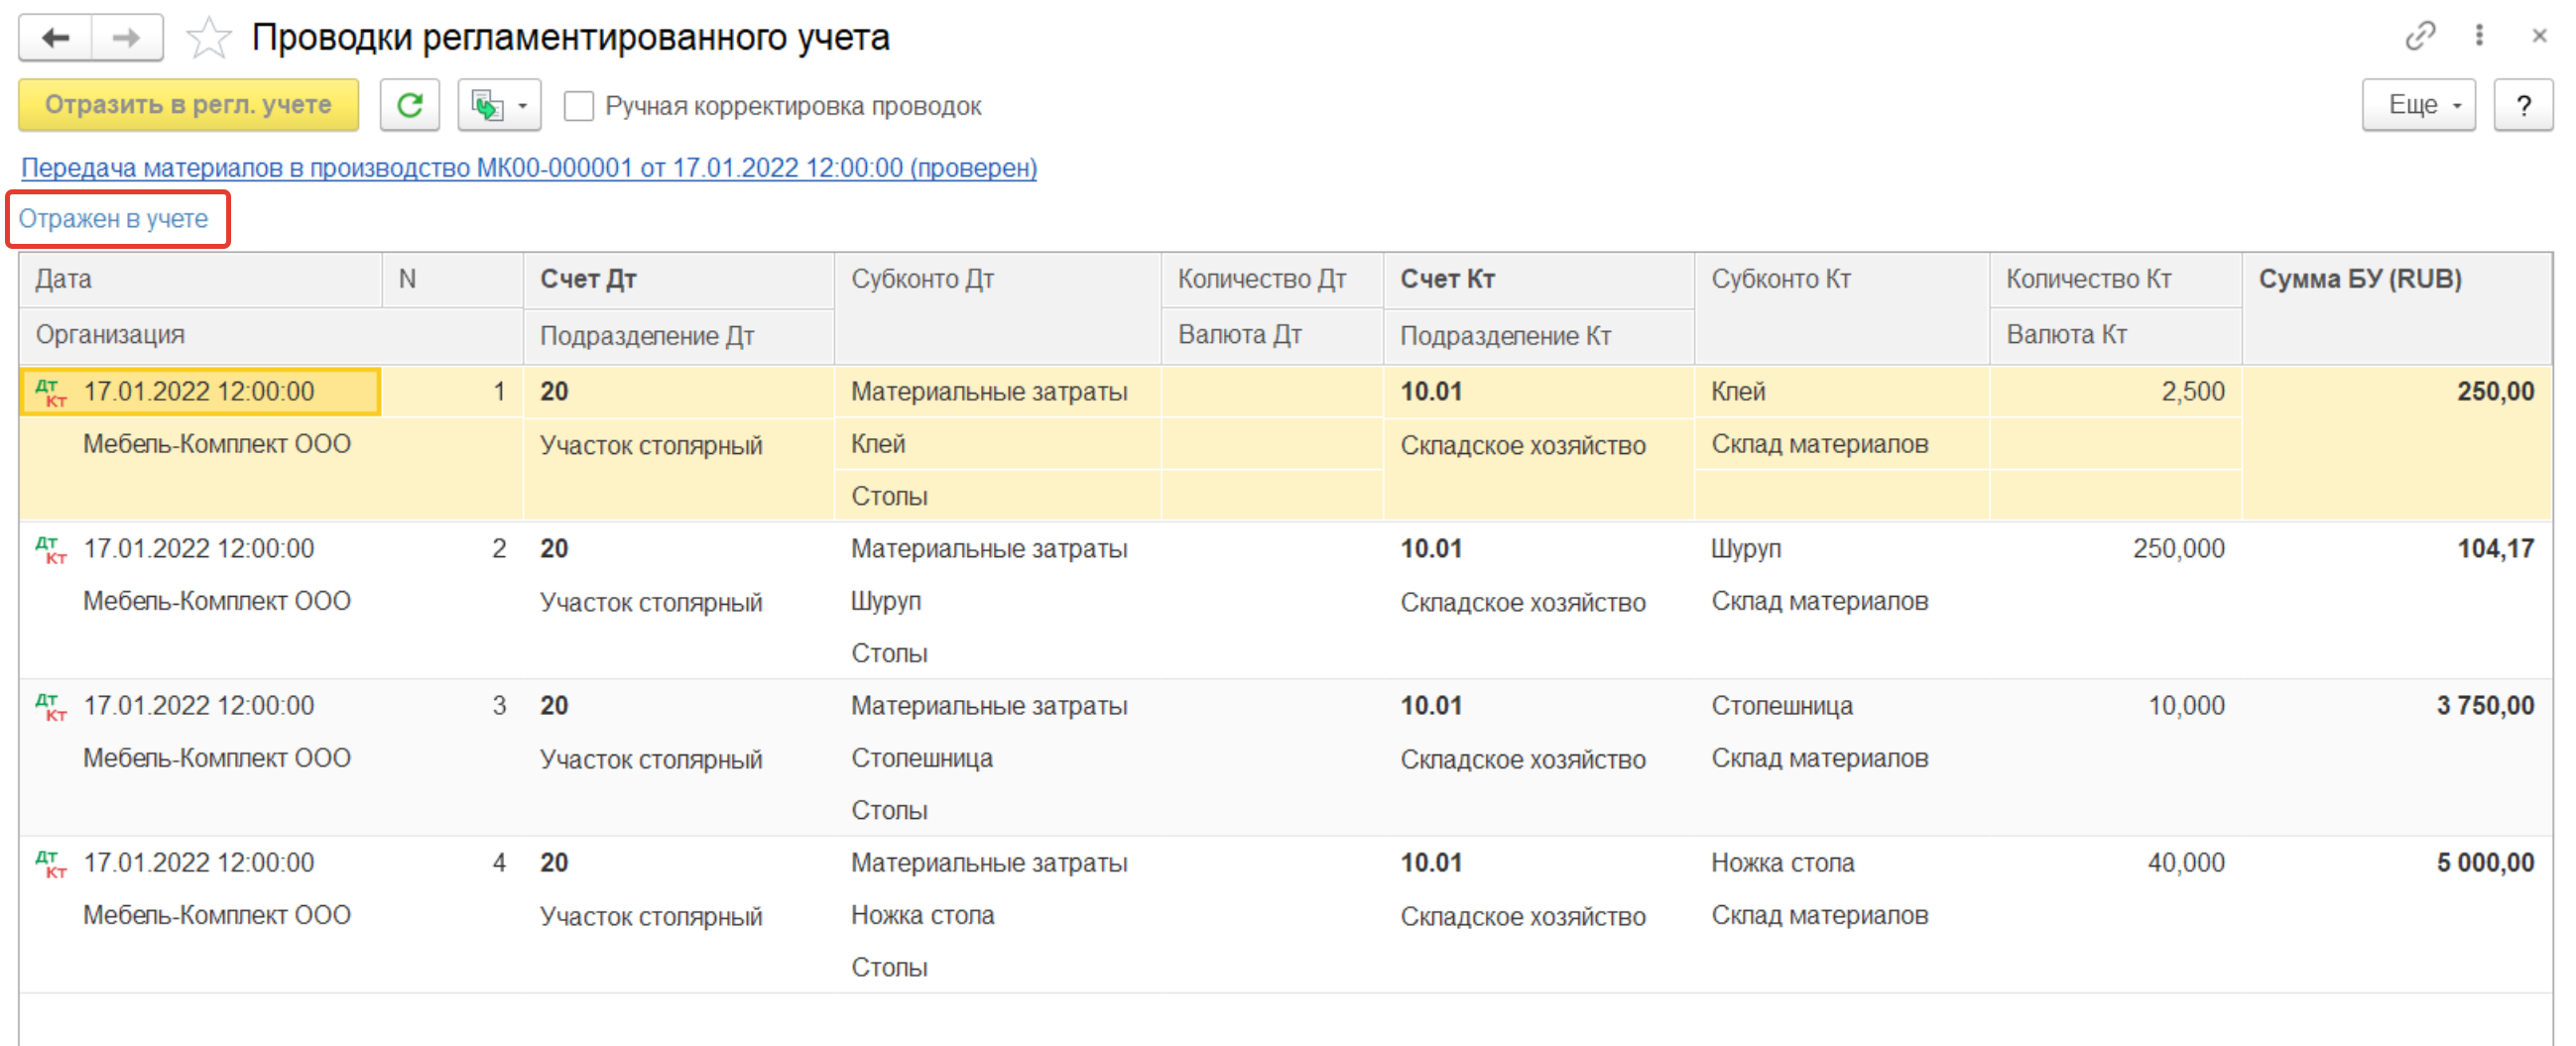Click the Сумма БУ (RUB) column header
The height and width of the screenshot is (1046, 2576).
(2359, 279)
